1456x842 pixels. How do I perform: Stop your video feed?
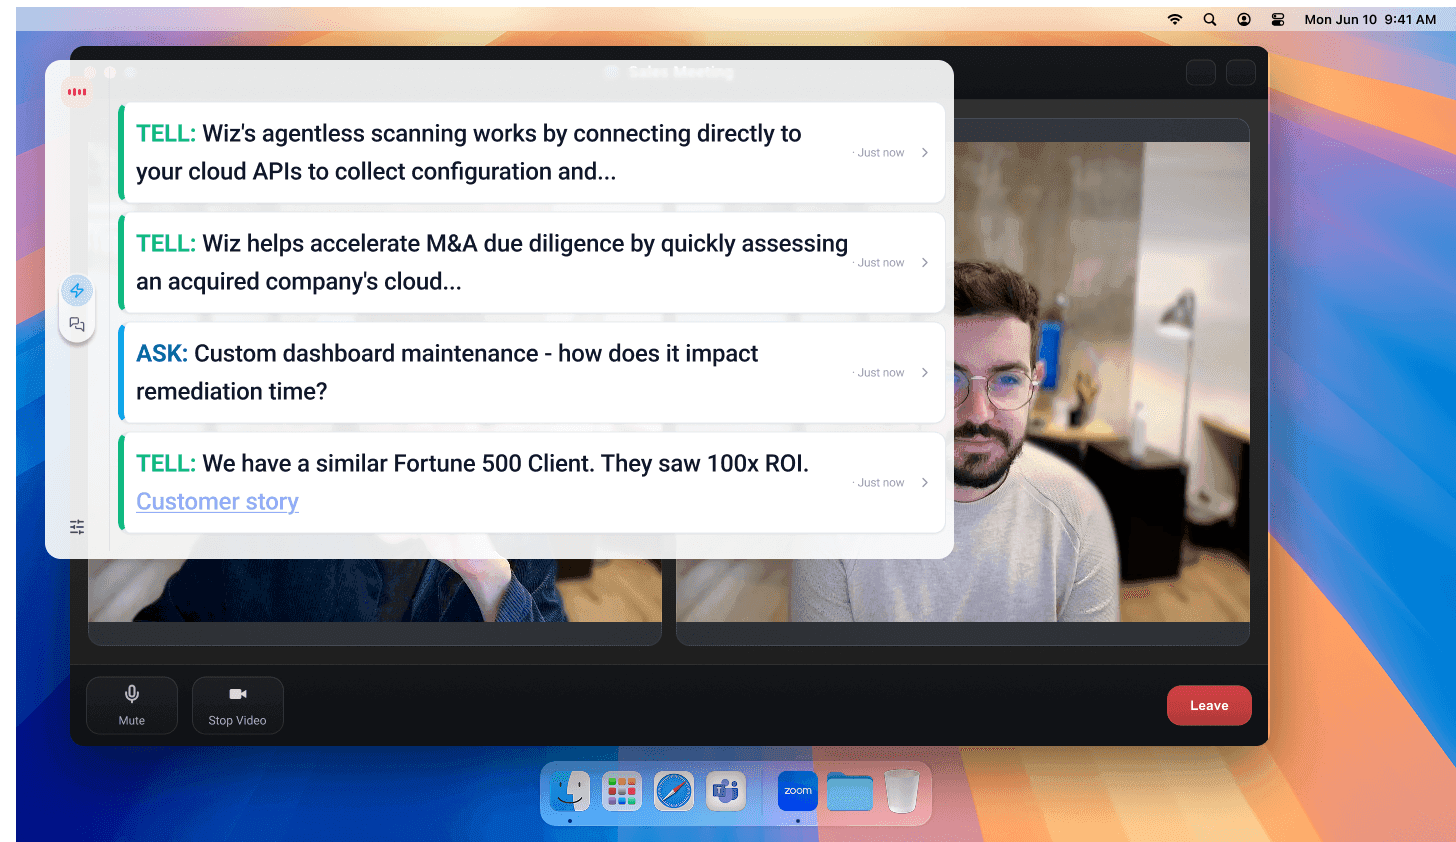[x=237, y=705]
